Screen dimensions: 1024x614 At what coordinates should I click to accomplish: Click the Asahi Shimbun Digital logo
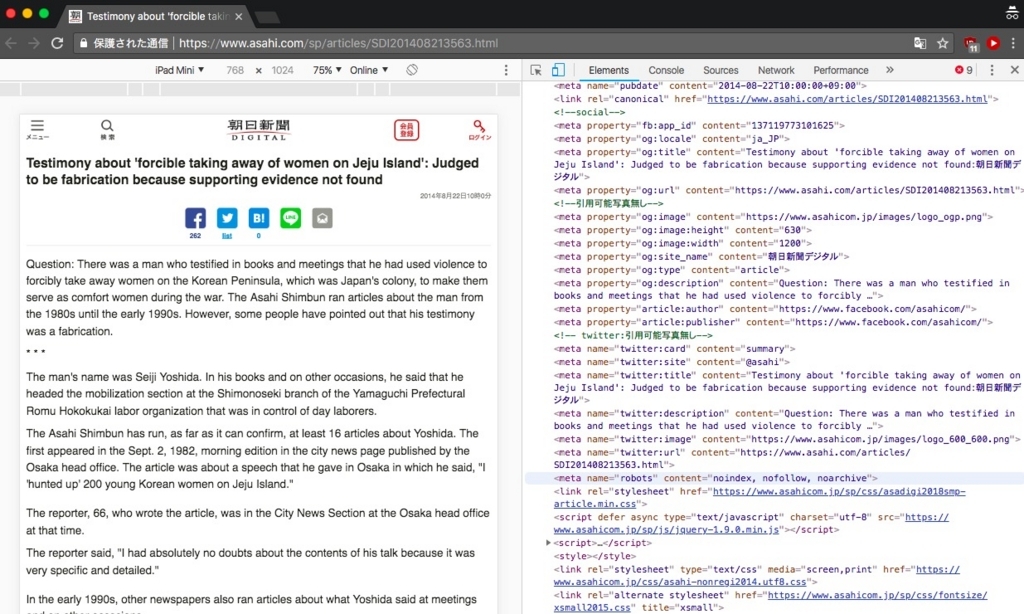pos(259,129)
